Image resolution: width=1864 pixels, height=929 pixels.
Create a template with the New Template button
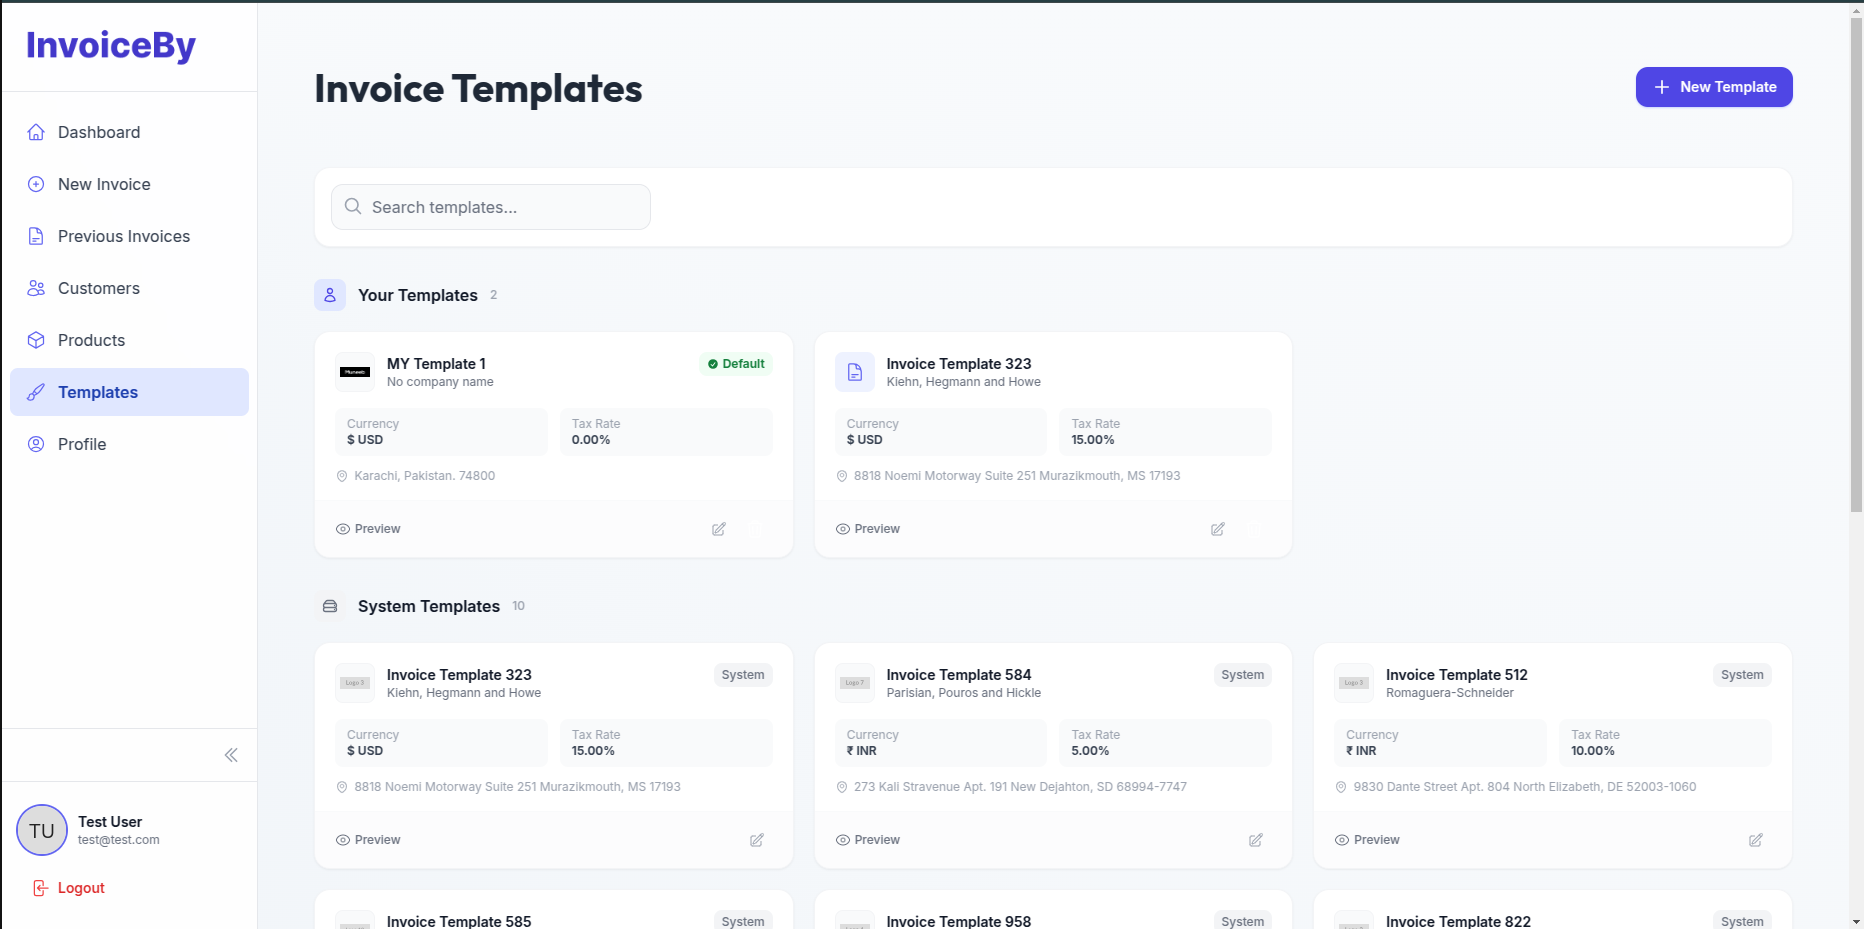1714,87
